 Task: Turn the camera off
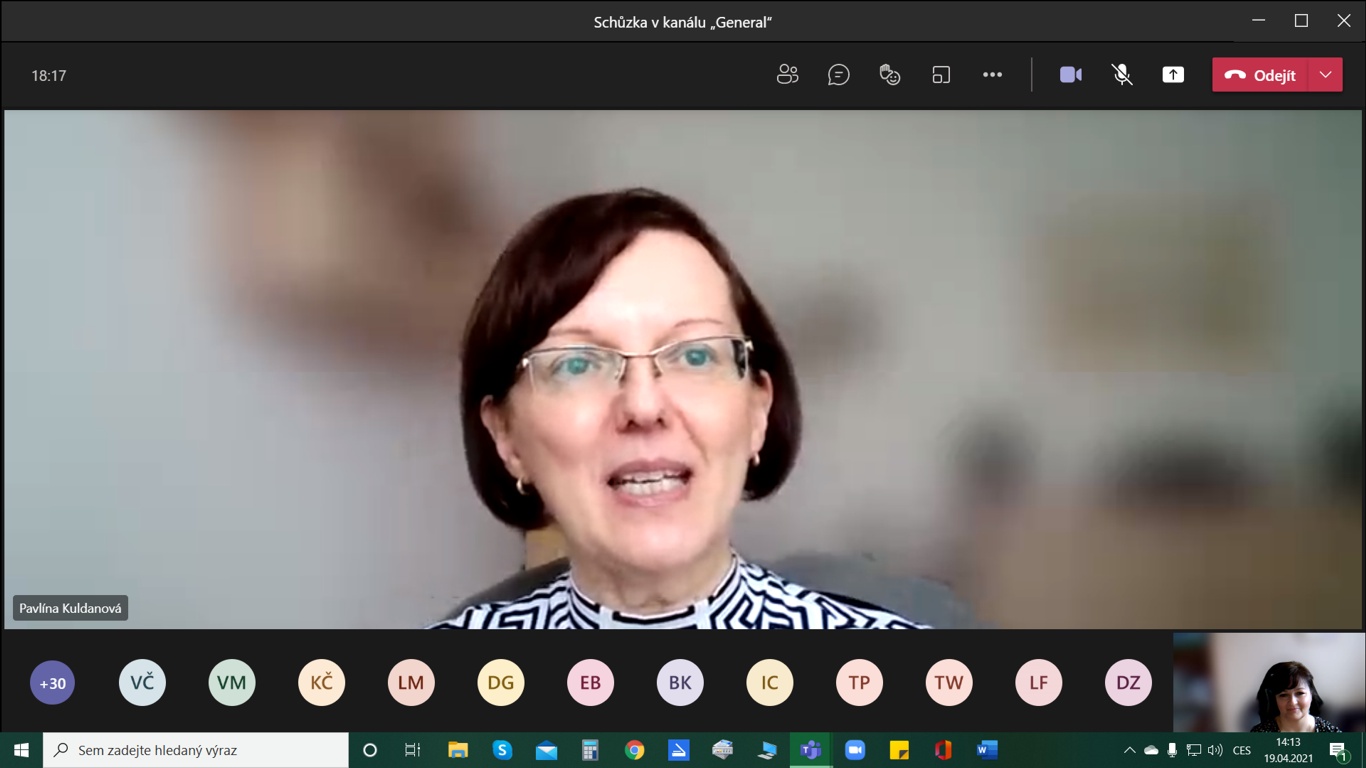coord(1070,75)
